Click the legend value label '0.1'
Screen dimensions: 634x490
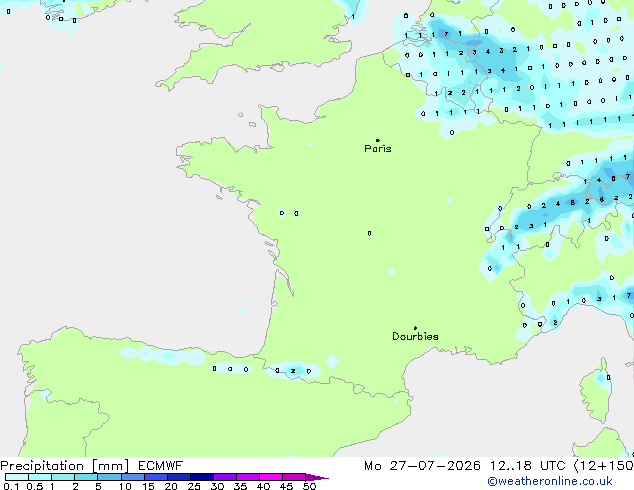[x=11, y=486]
